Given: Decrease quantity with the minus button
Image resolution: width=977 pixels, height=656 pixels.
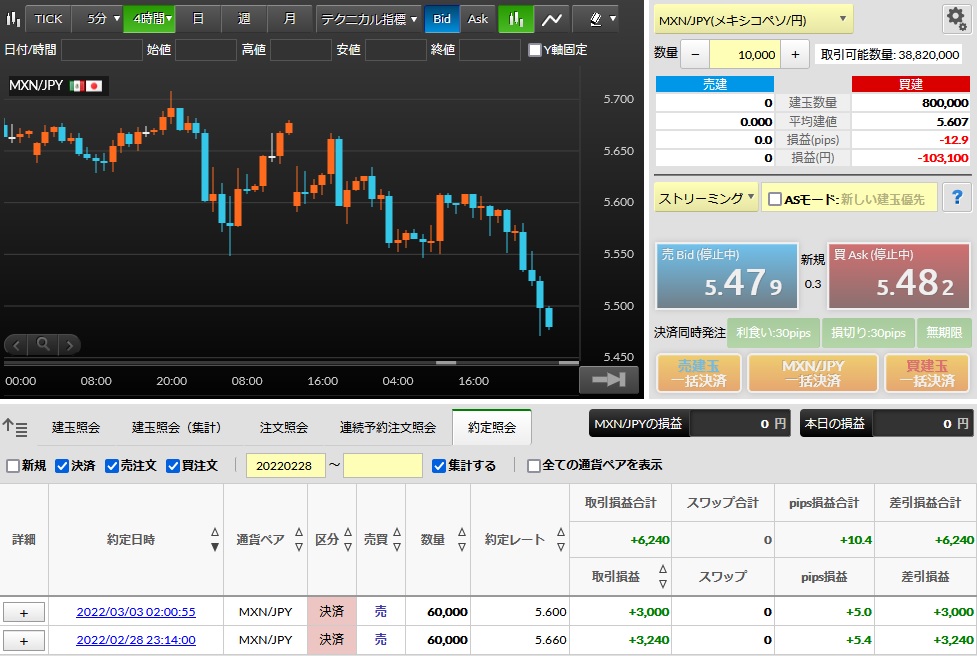Looking at the screenshot, I should pos(695,55).
